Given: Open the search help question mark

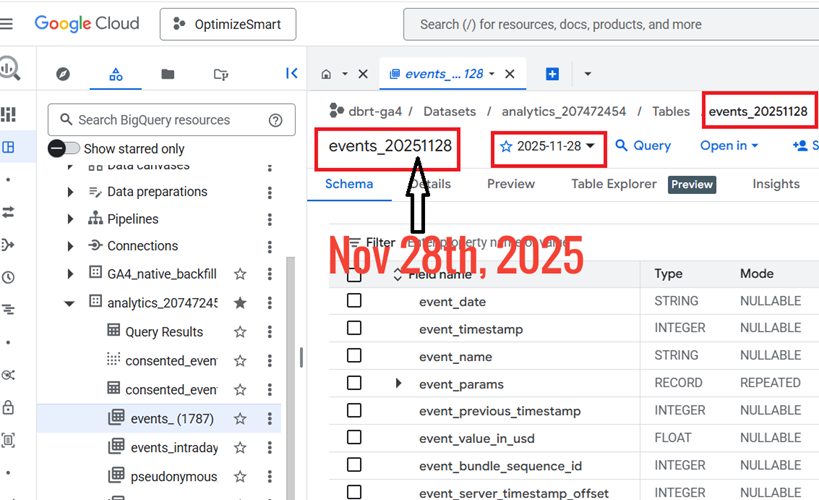Looking at the screenshot, I should coord(275,120).
